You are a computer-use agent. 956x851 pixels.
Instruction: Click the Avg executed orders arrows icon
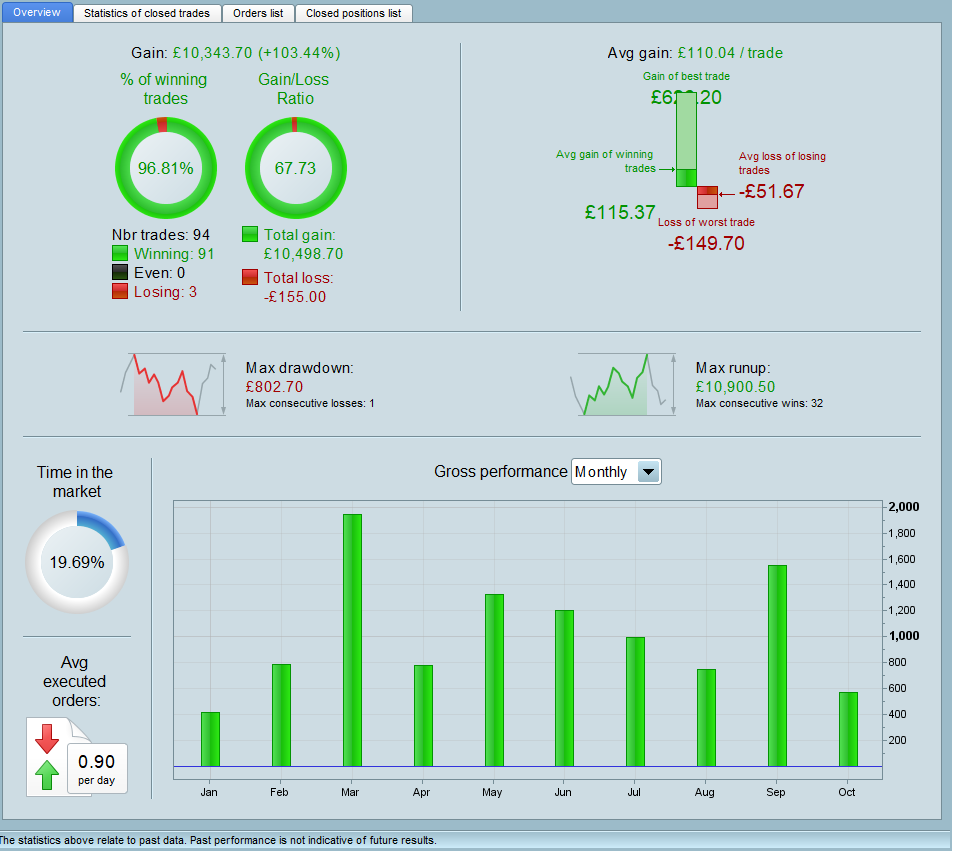pos(47,757)
